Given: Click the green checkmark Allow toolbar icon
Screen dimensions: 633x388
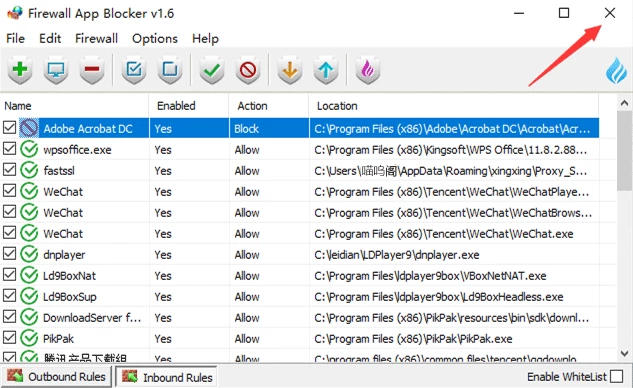Looking at the screenshot, I should (x=212, y=70).
